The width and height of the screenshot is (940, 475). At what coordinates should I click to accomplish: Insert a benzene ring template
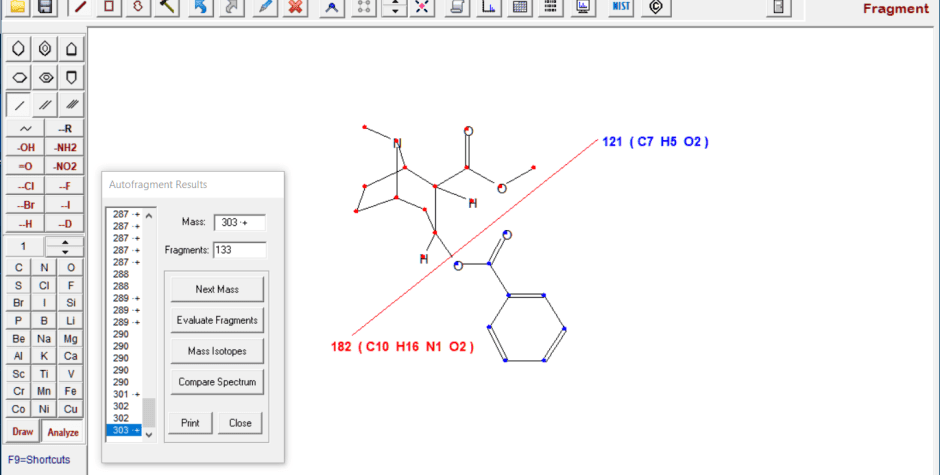click(45, 49)
